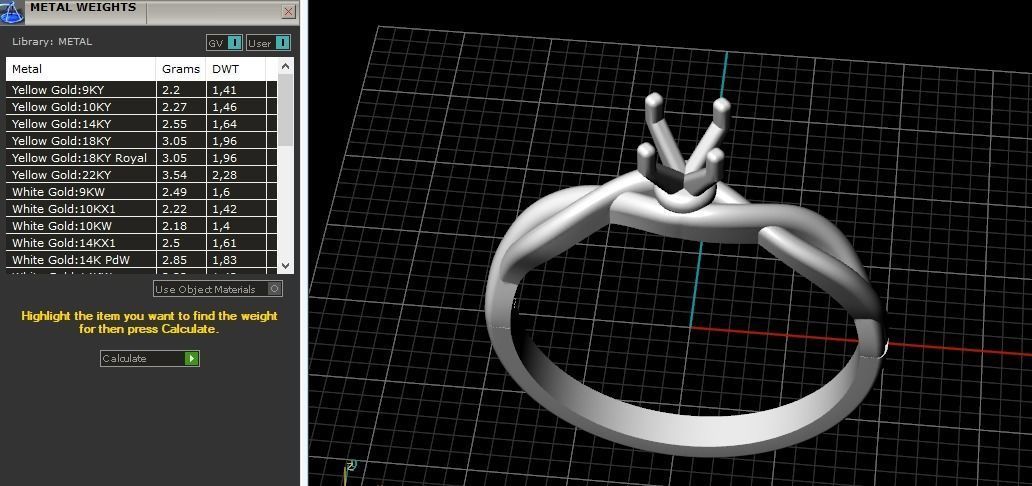
Task: Click the 1,64 DWT value
Action: click(x=224, y=124)
